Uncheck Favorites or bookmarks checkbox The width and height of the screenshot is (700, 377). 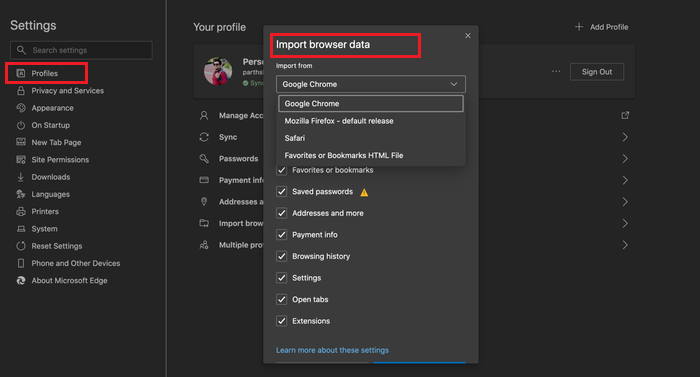pos(281,170)
